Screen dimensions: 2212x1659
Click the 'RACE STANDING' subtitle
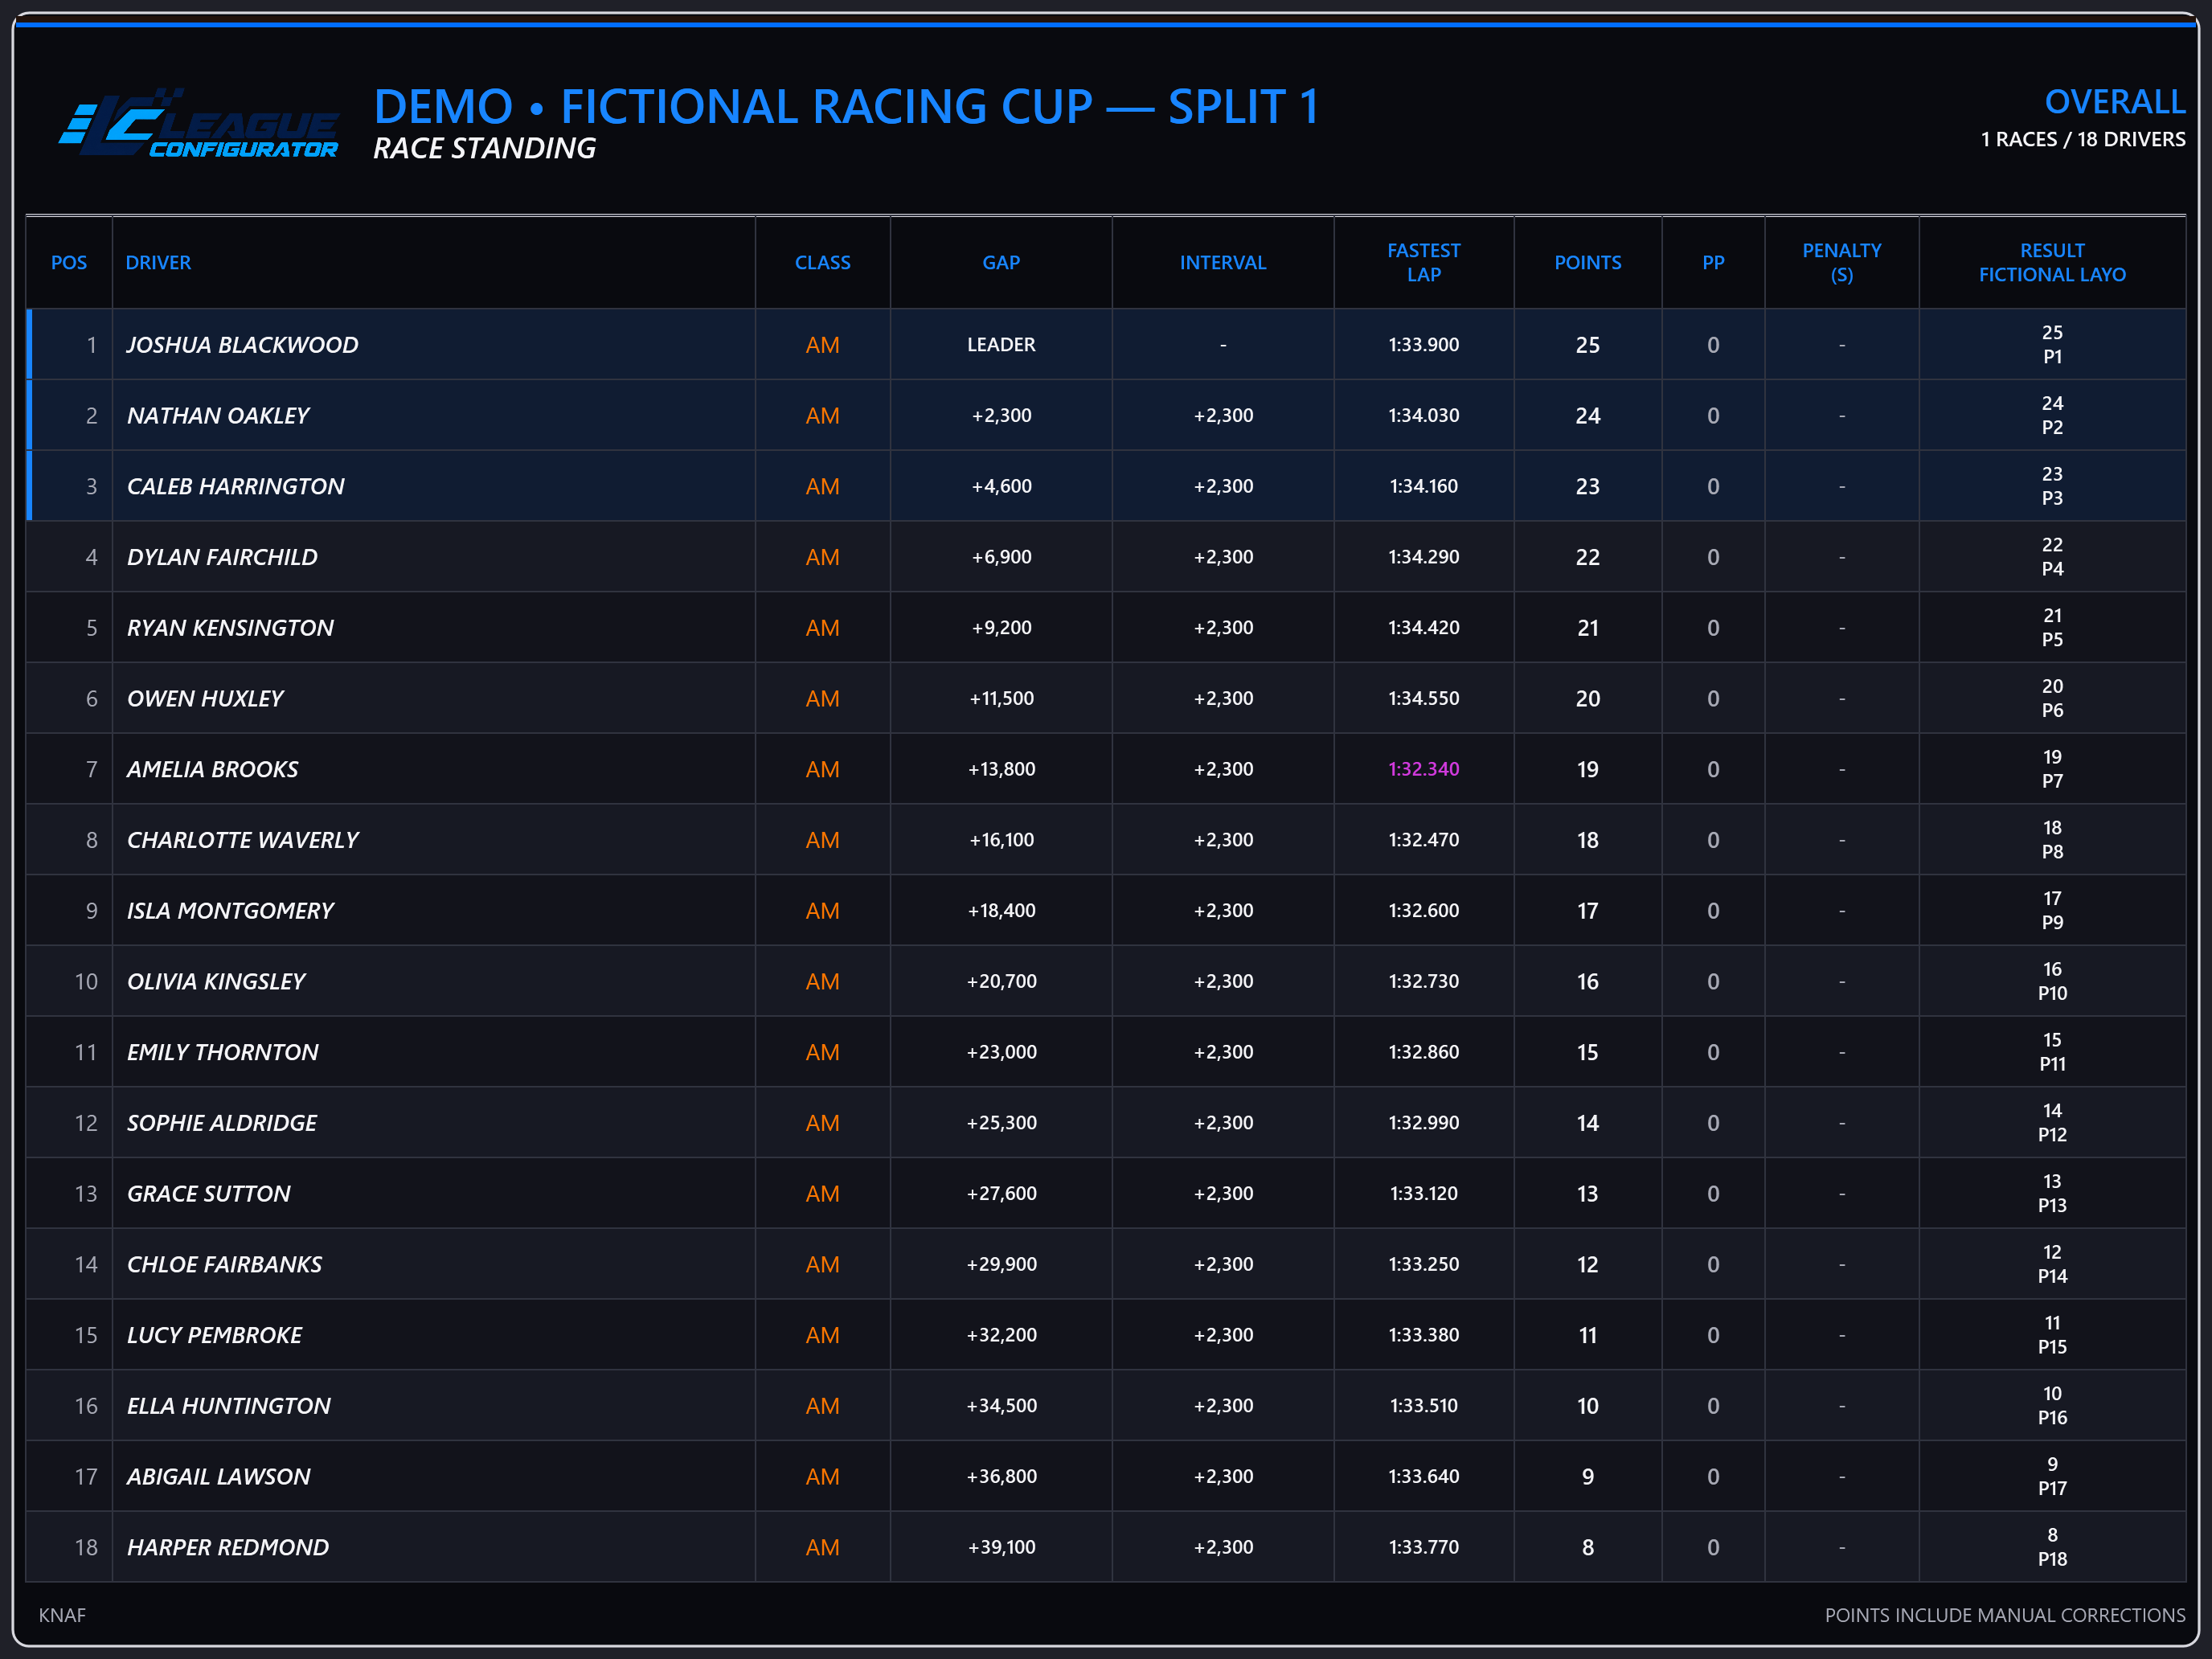click(x=484, y=148)
